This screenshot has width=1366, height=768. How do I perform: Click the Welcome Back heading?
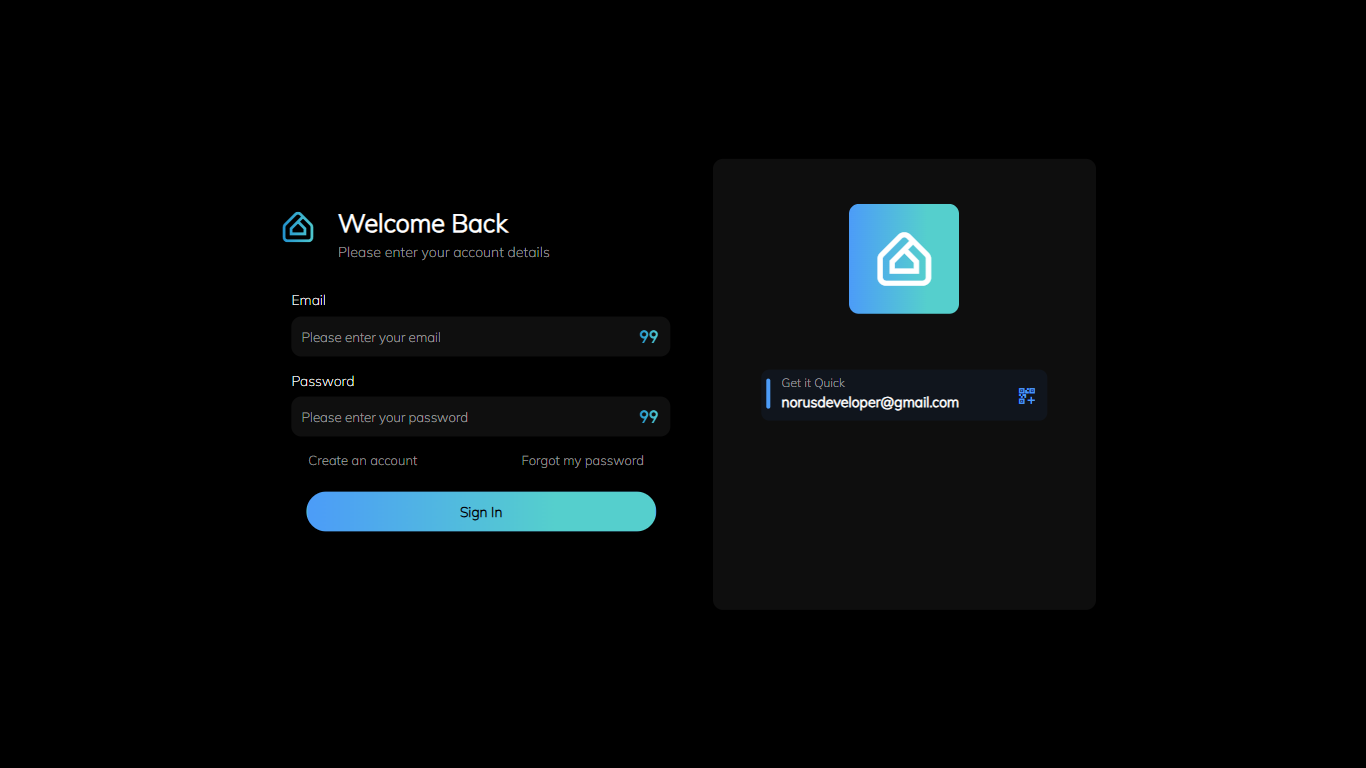[423, 223]
